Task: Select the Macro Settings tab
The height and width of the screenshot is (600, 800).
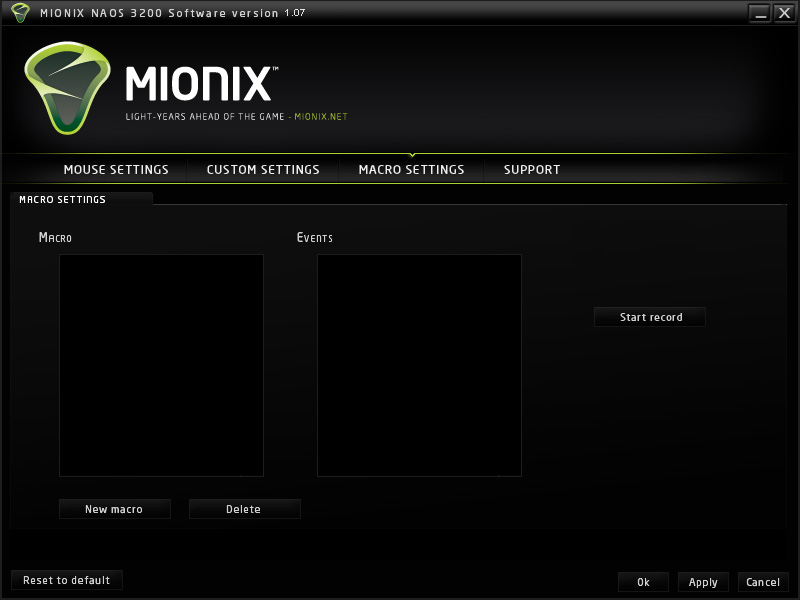Action: (x=411, y=169)
